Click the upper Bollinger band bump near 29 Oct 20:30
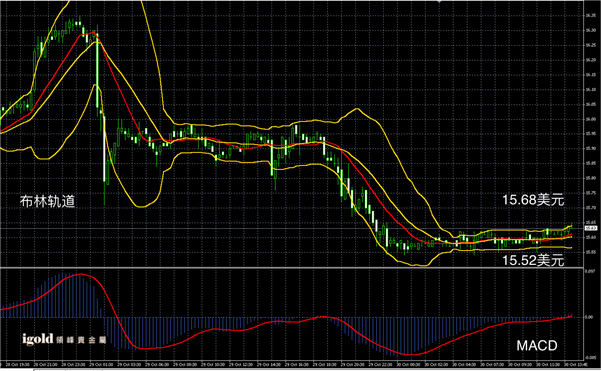This screenshot has height=371, width=601. [x=356, y=110]
